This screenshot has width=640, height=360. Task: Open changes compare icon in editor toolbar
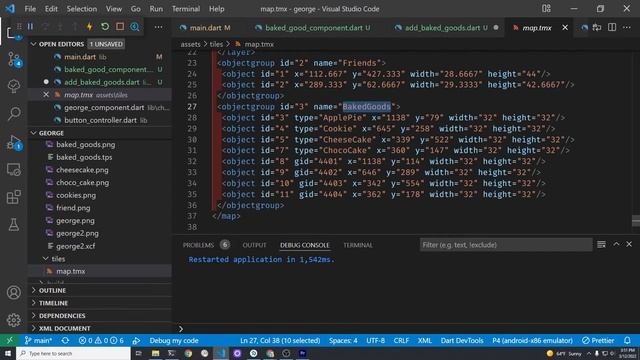click(597, 27)
